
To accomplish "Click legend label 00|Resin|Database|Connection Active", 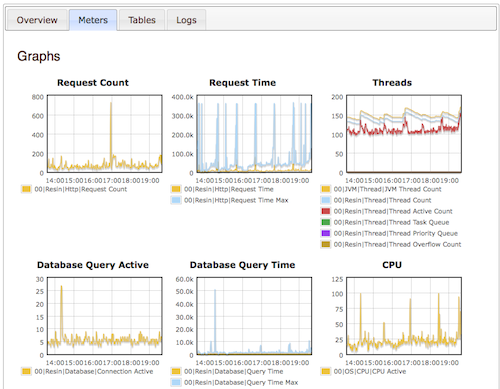I will point(94,371).
